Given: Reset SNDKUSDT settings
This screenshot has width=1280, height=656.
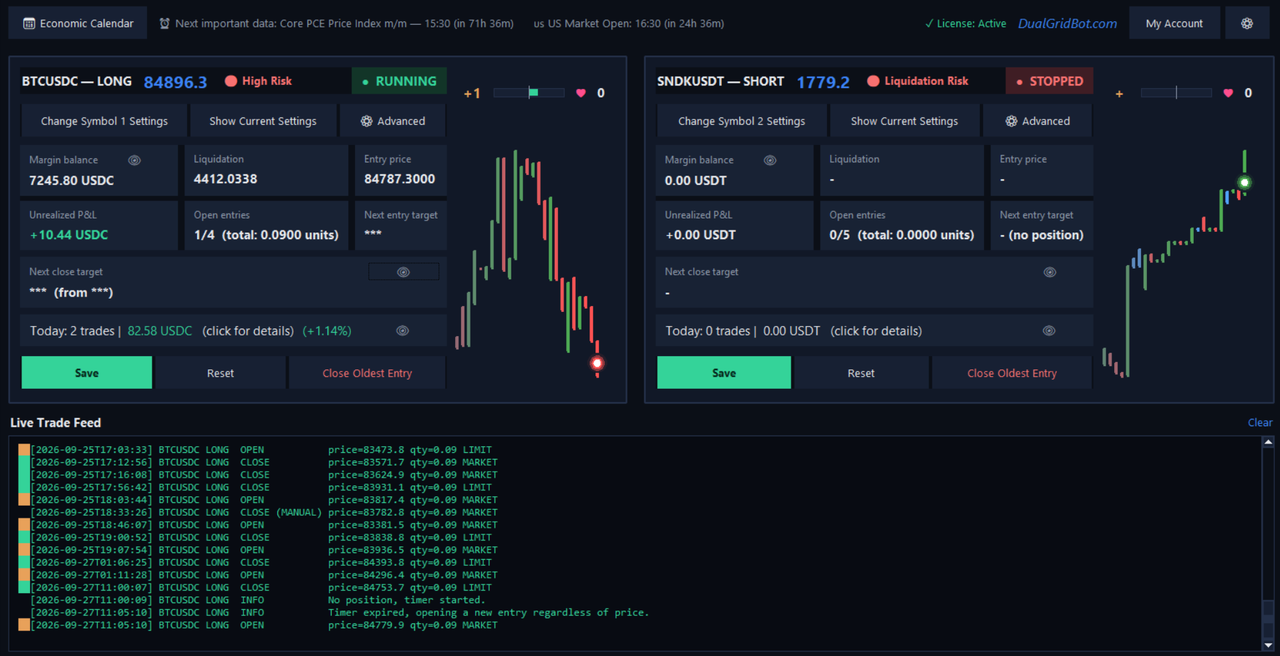Looking at the screenshot, I should 861,373.
